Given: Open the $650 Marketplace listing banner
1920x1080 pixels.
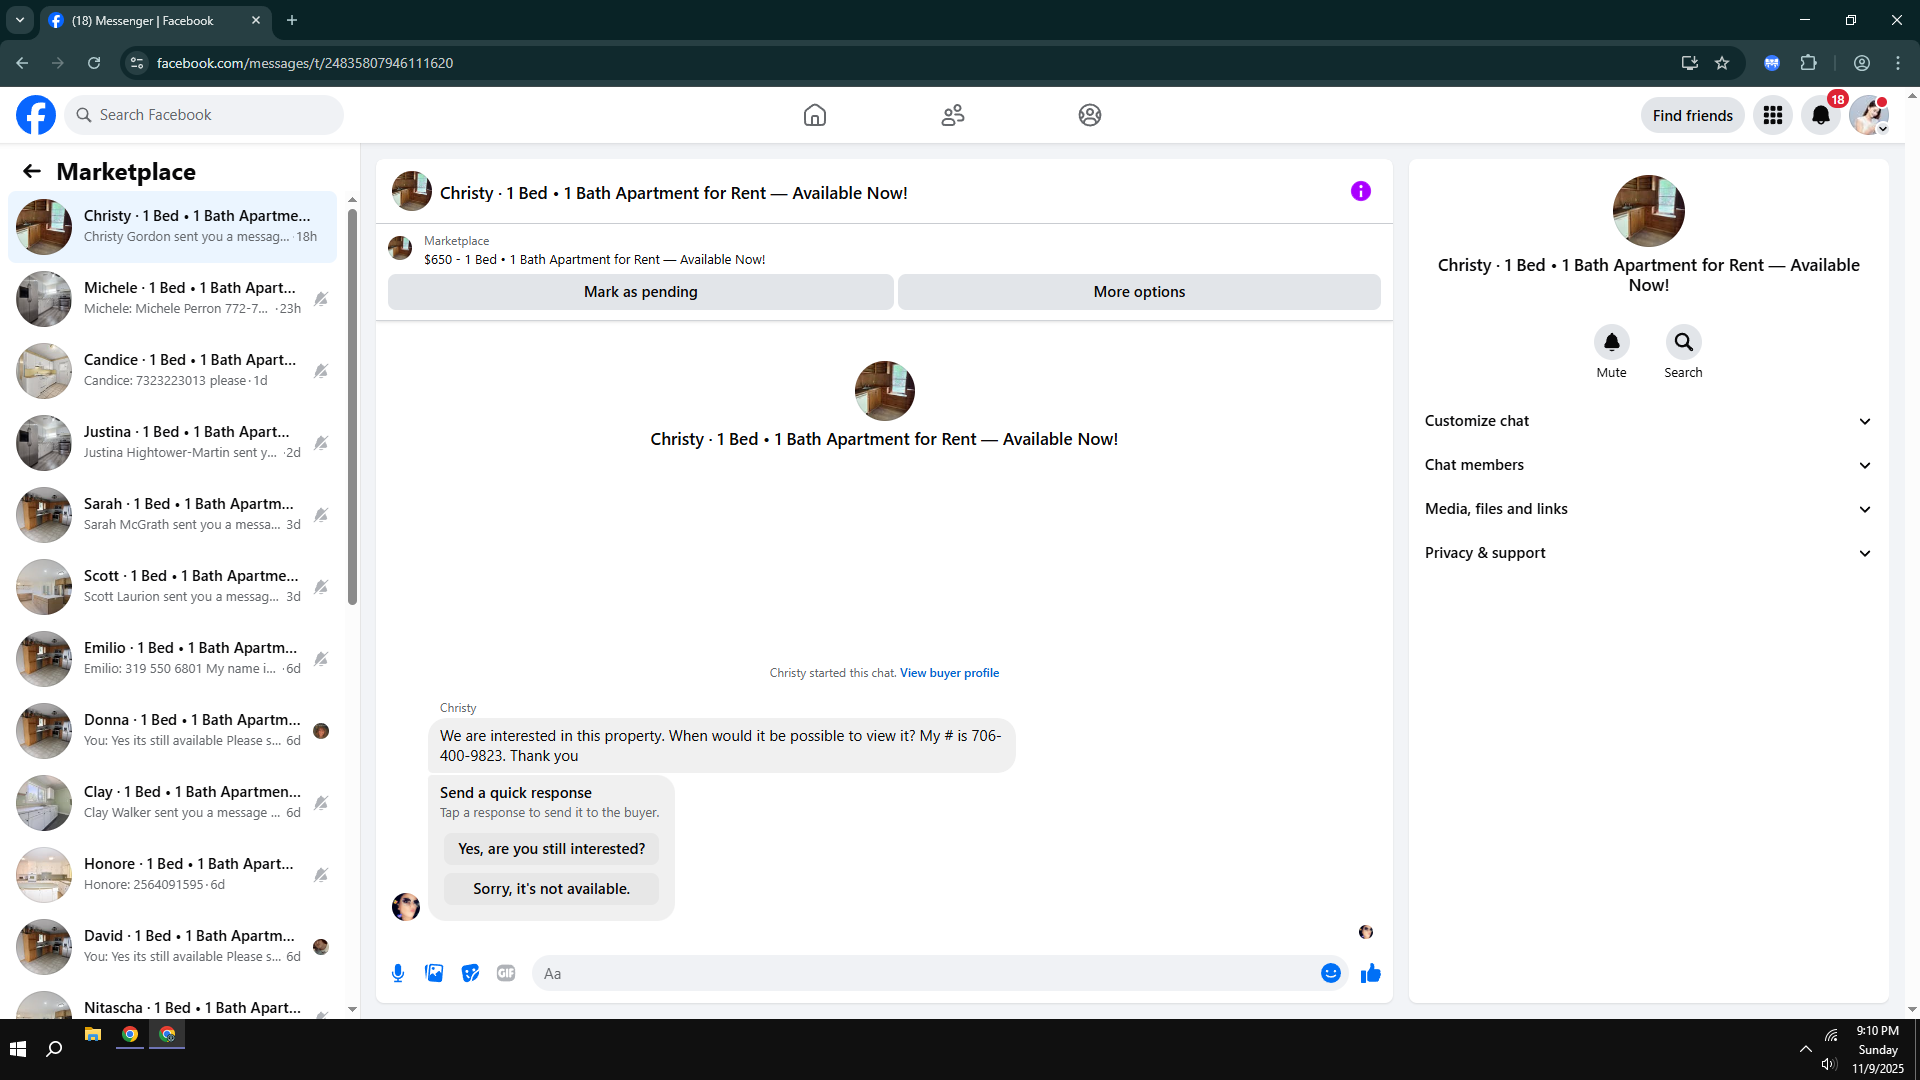Looking at the screenshot, I should click(x=884, y=250).
